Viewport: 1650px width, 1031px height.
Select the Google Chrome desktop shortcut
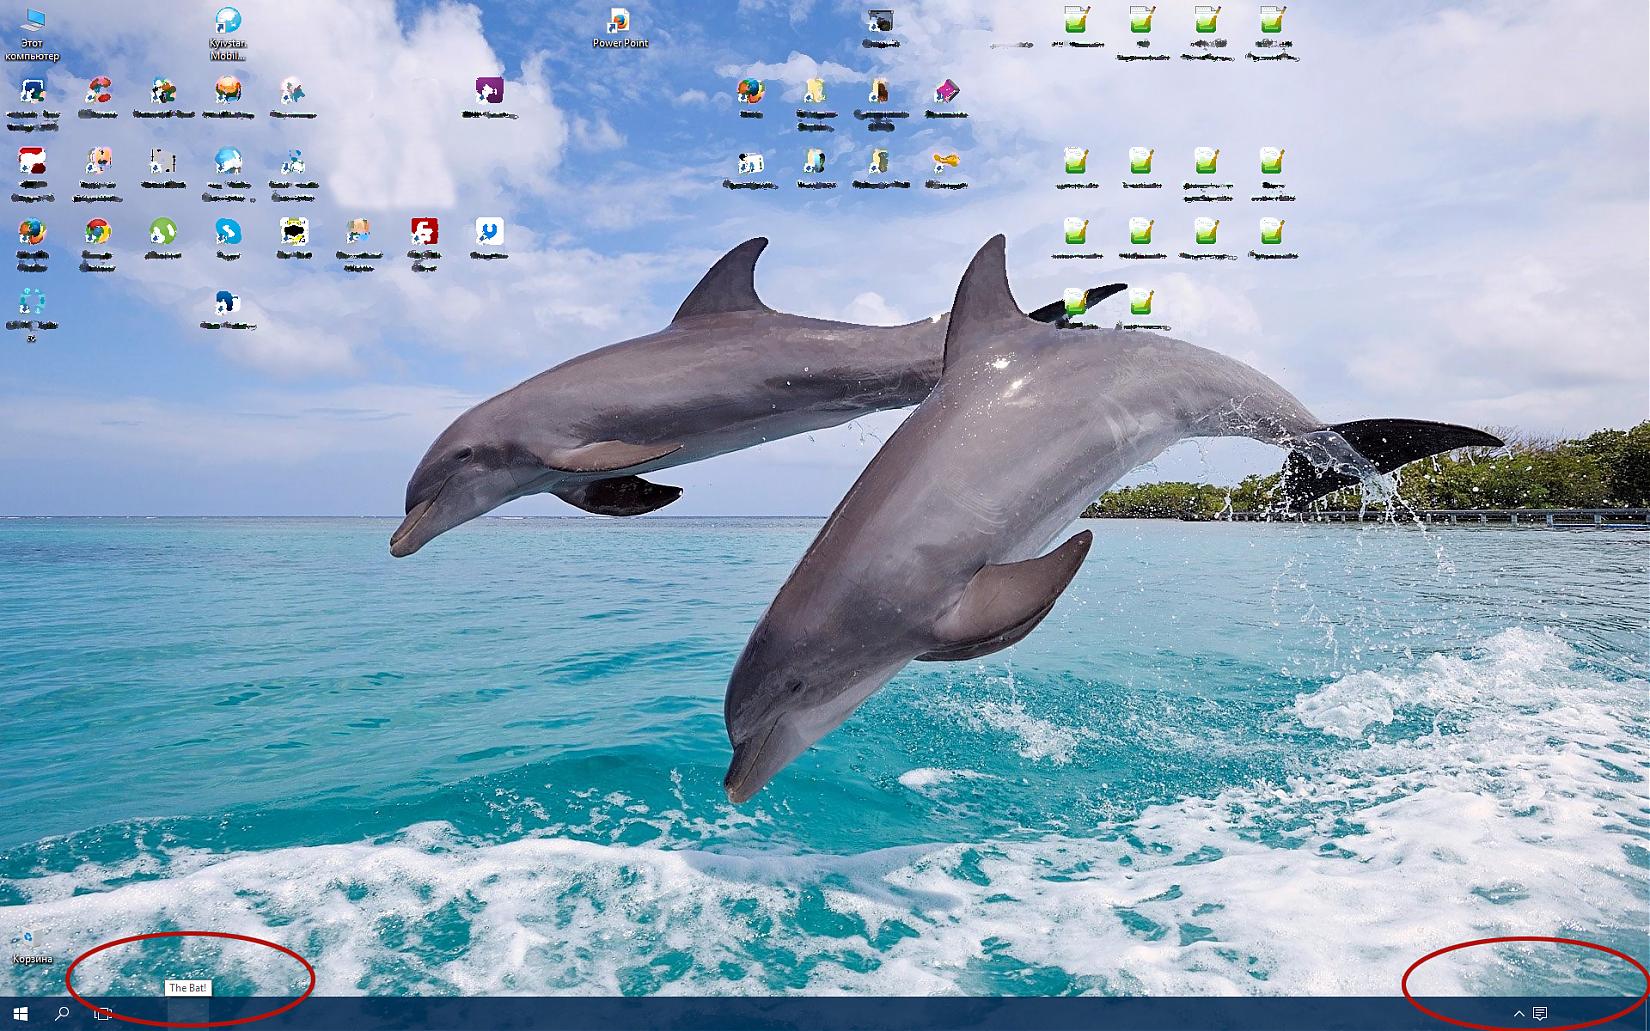coord(97,233)
